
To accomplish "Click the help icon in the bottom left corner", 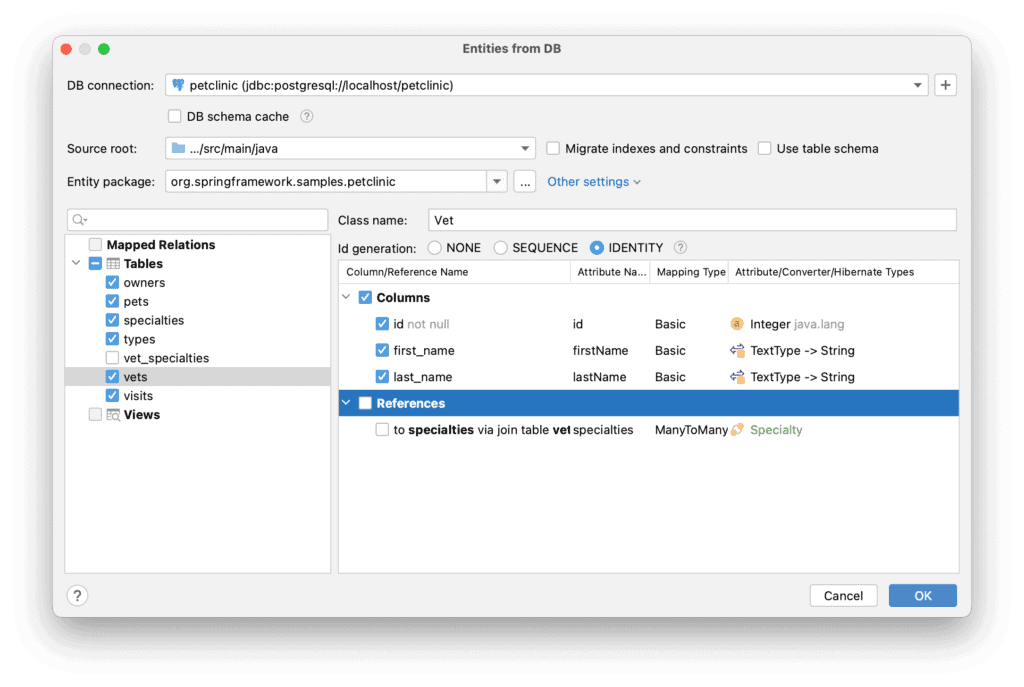I will (x=77, y=595).
